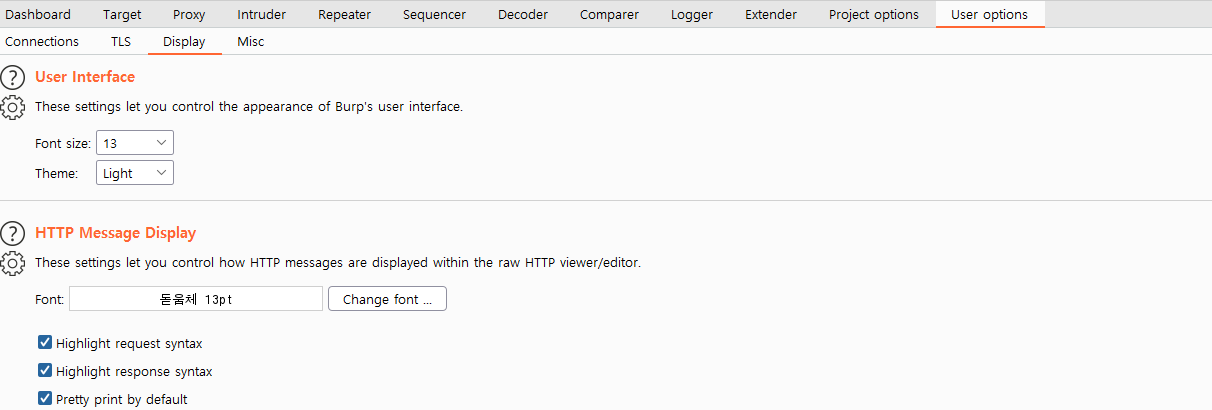Switch to the TLS sub-tab
This screenshot has width=1212, height=410.
pos(120,42)
